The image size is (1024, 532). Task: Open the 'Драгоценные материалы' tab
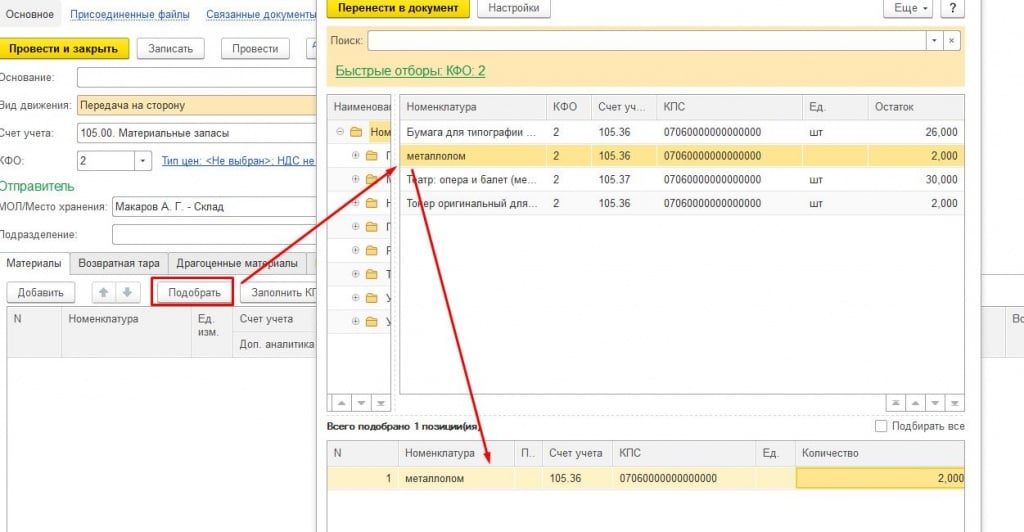click(x=237, y=263)
